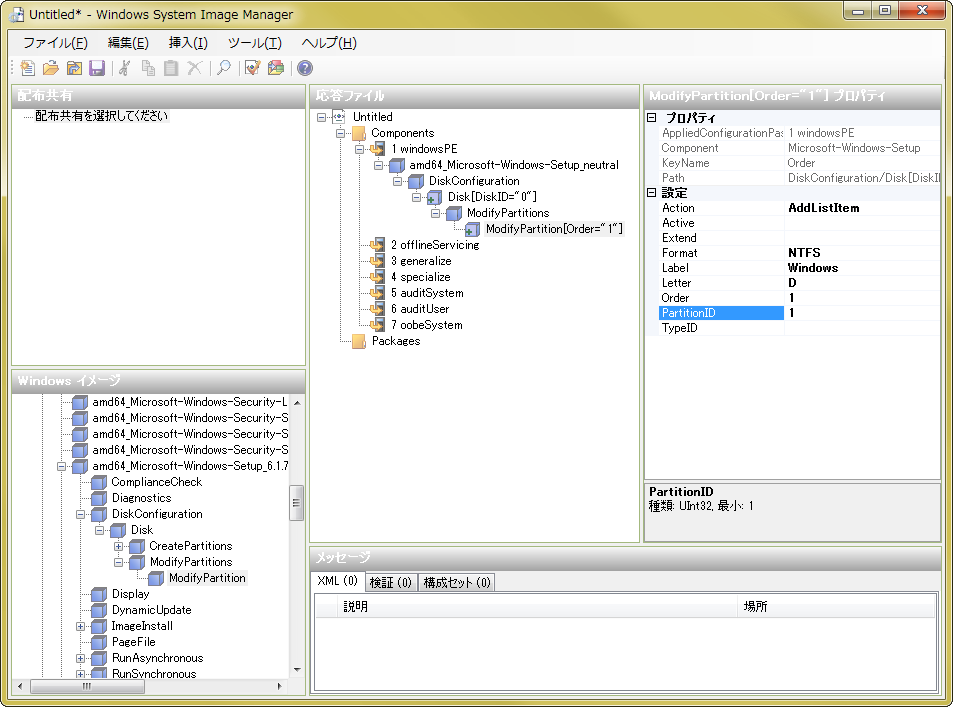Select the Display component node
This screenshot has height=707, width=953.
click(130, 594)
